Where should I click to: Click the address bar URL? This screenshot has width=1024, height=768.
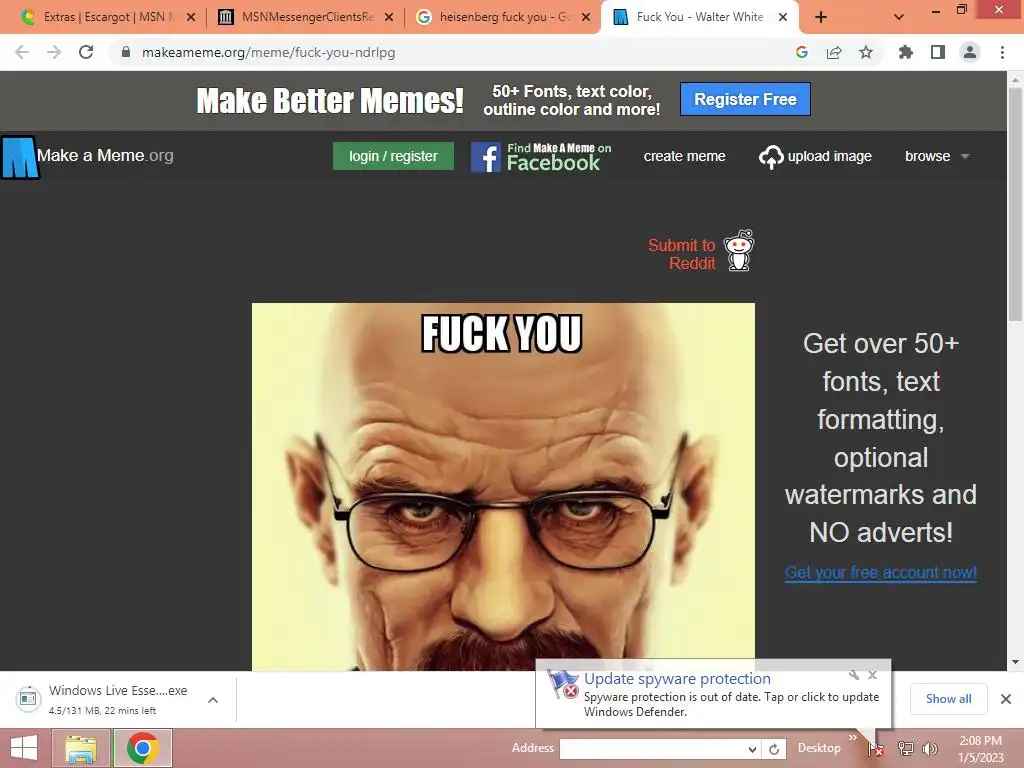click(268, 52)
